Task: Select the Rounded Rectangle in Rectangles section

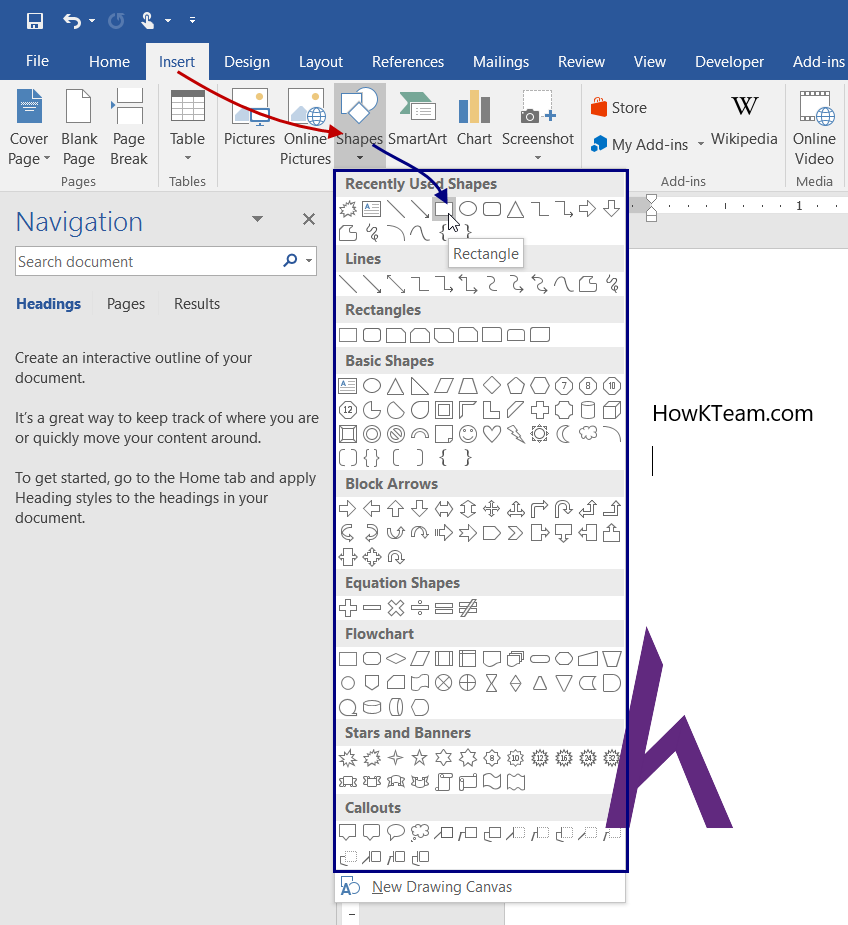Action: tap(372, 335)
